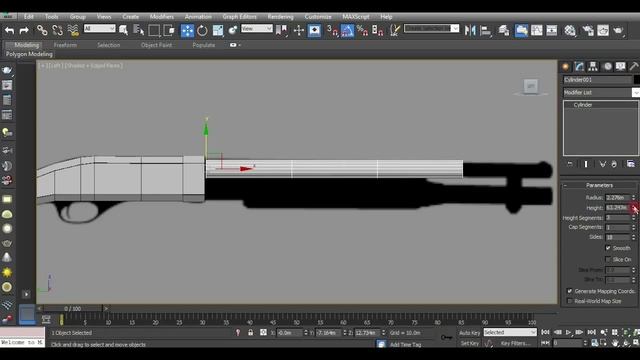This screenshot has height=360, width=640.
Task: Click the Redo arrow icon
Action: (x=24, y=30)
